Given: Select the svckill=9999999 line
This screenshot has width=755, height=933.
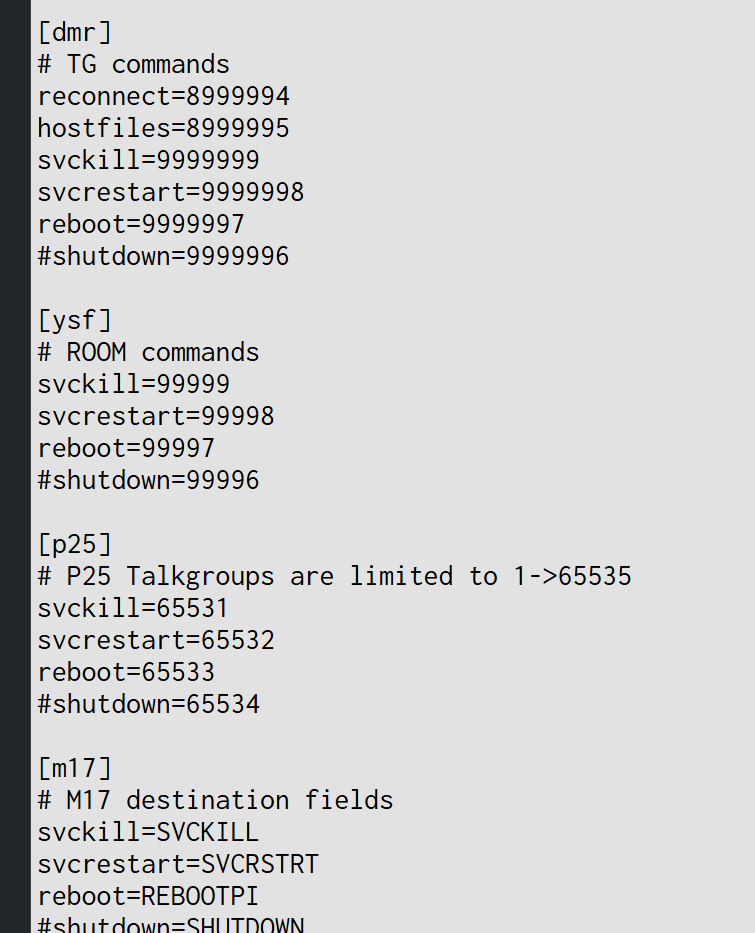Looking at the screenshot, I should pos(148,161).
